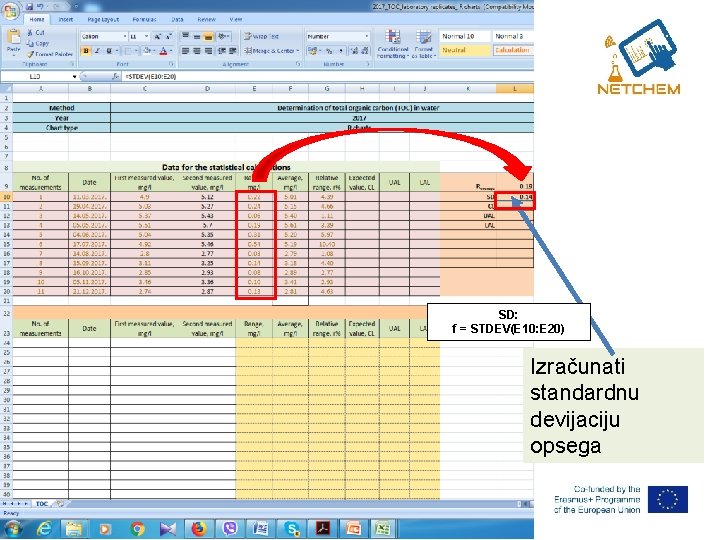The height and width of the screenshot is (540, 720).
Task: Open the text orientation options
Action: pyautogui.click(x=224, y=36)
